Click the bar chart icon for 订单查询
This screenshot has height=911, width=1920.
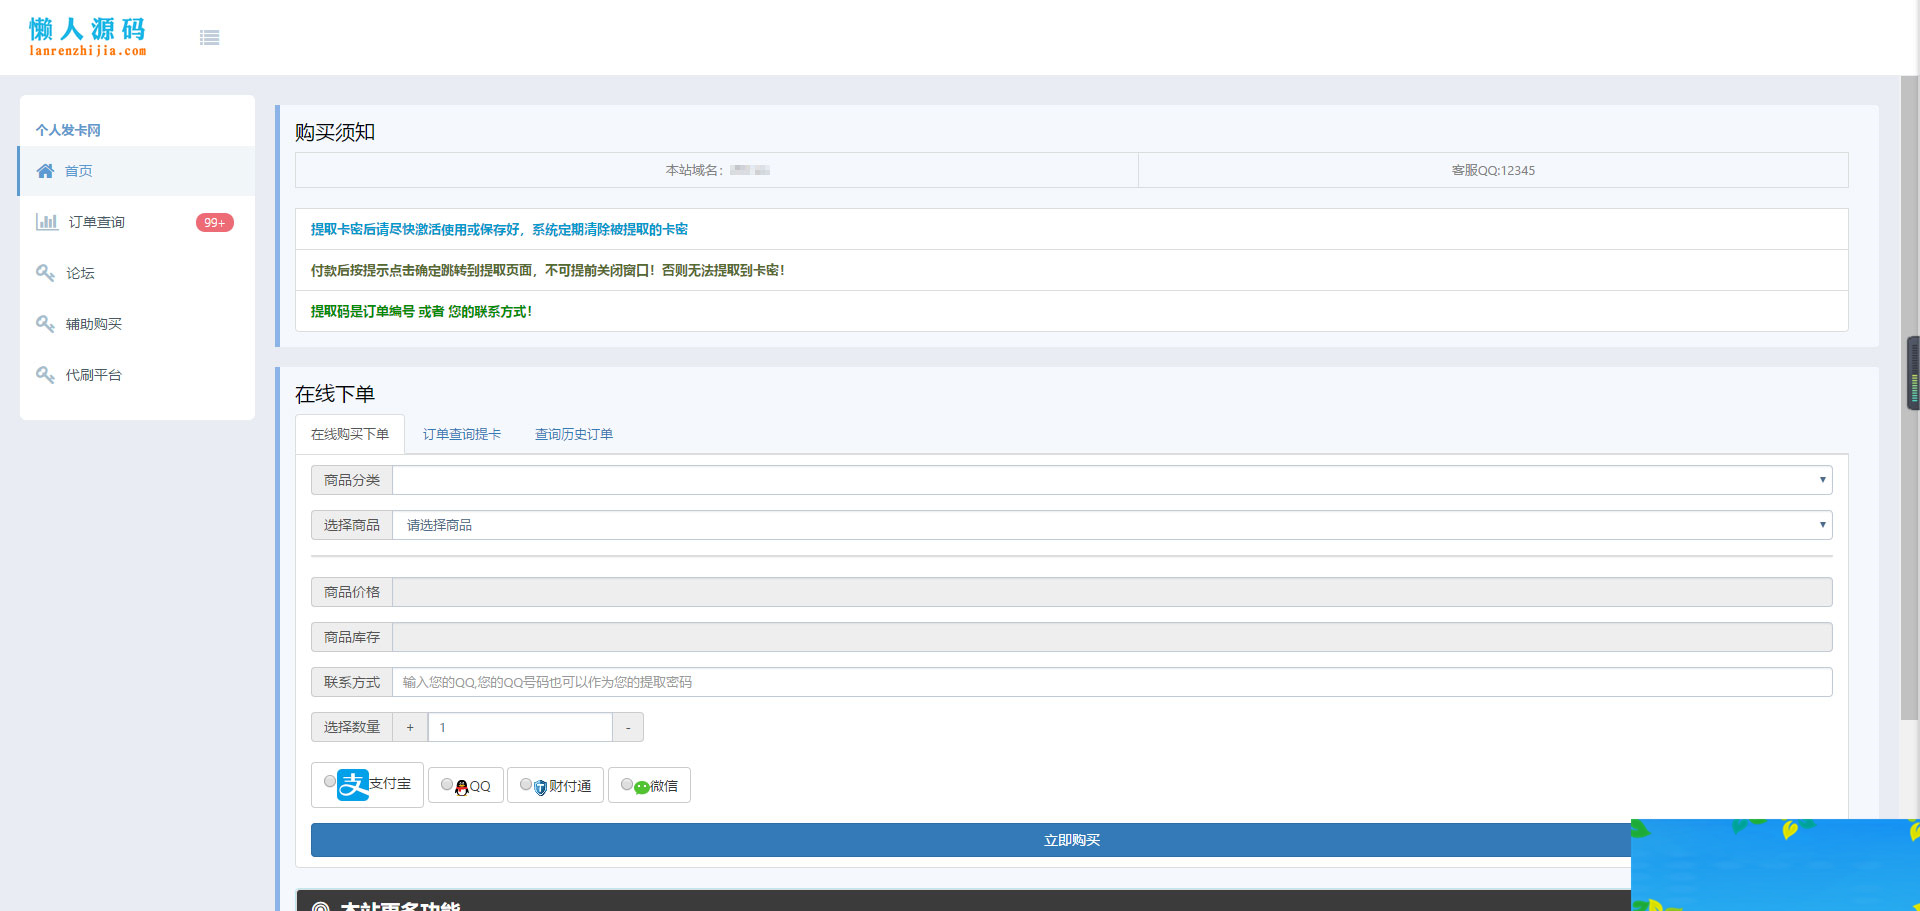46,222
